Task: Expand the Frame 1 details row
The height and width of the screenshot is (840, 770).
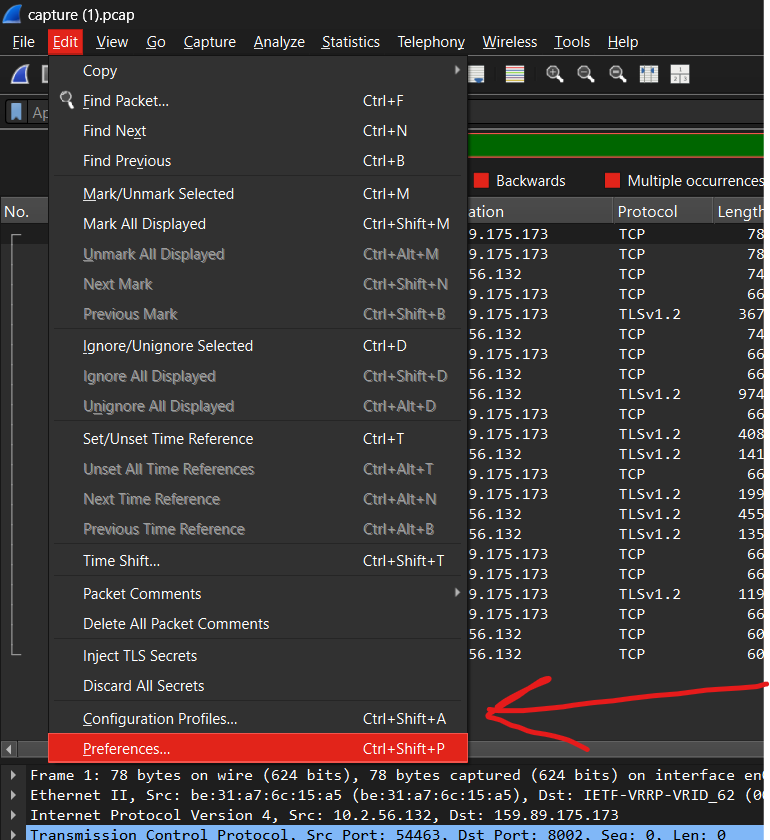Action: pyautogui.click(x=13, y=775)
